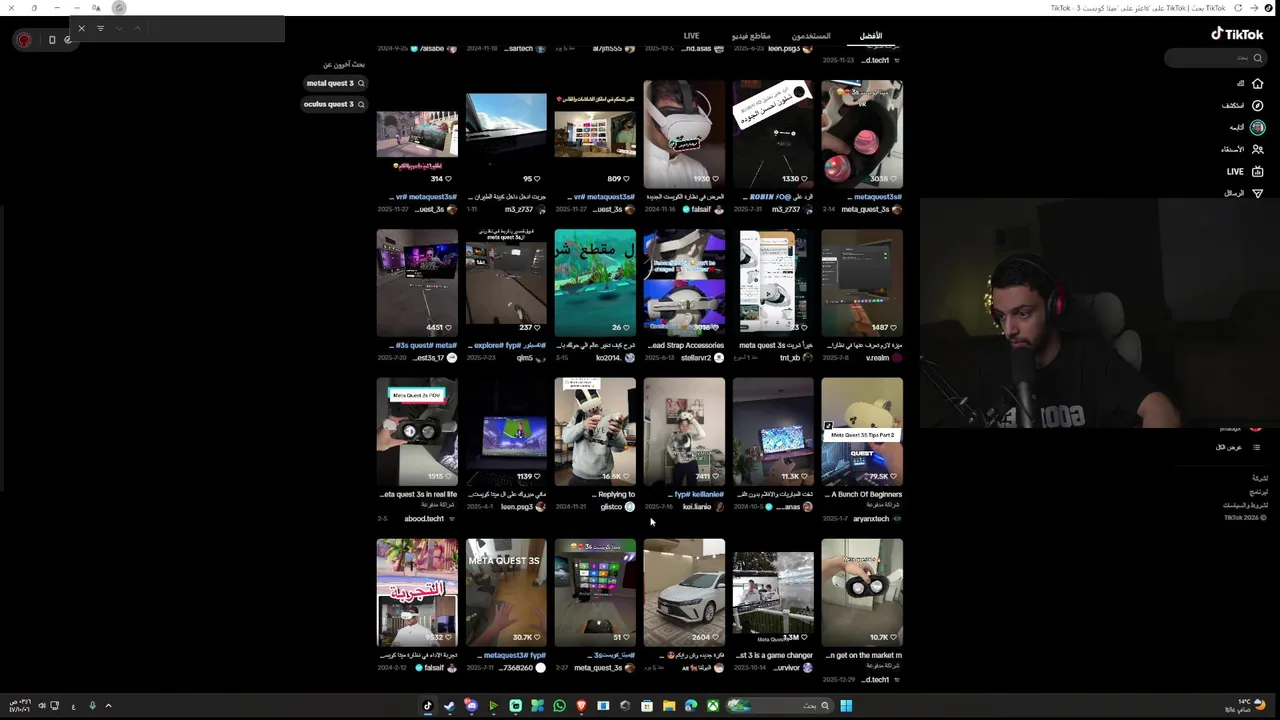Viewport: 1280px width, 720px height.
Task: Close the find-in-page bar
Action: (81, 28)
